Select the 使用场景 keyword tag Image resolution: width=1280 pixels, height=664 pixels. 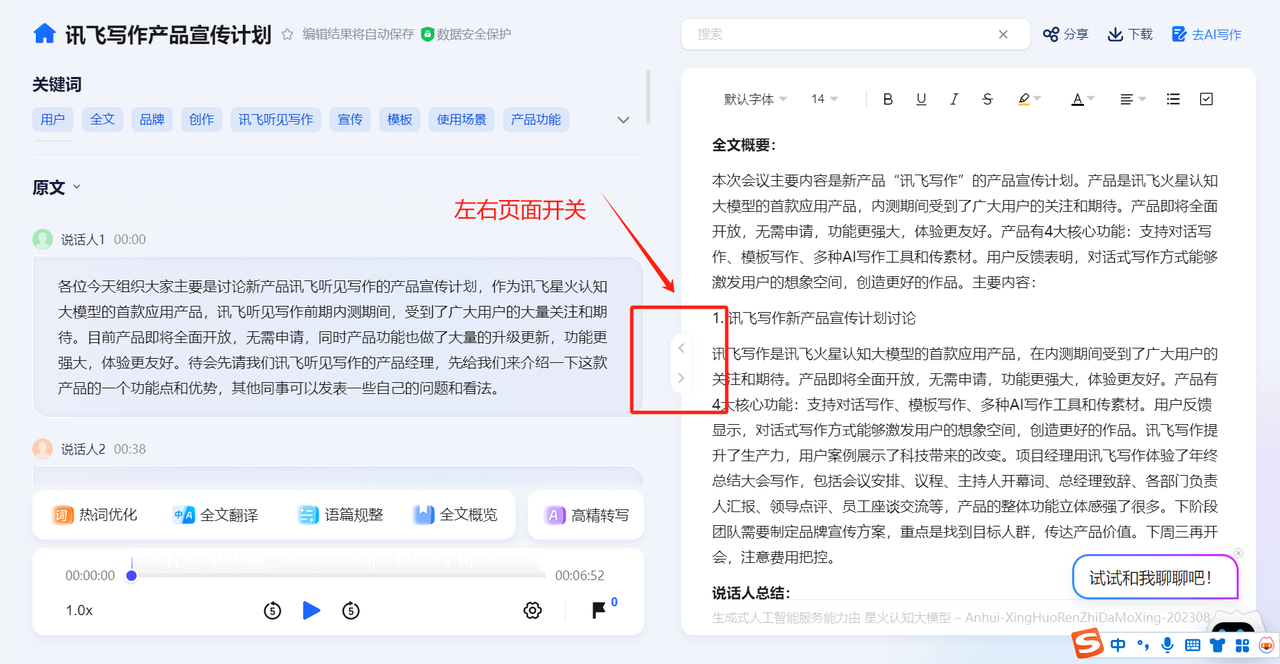click(x=462, y=119)
